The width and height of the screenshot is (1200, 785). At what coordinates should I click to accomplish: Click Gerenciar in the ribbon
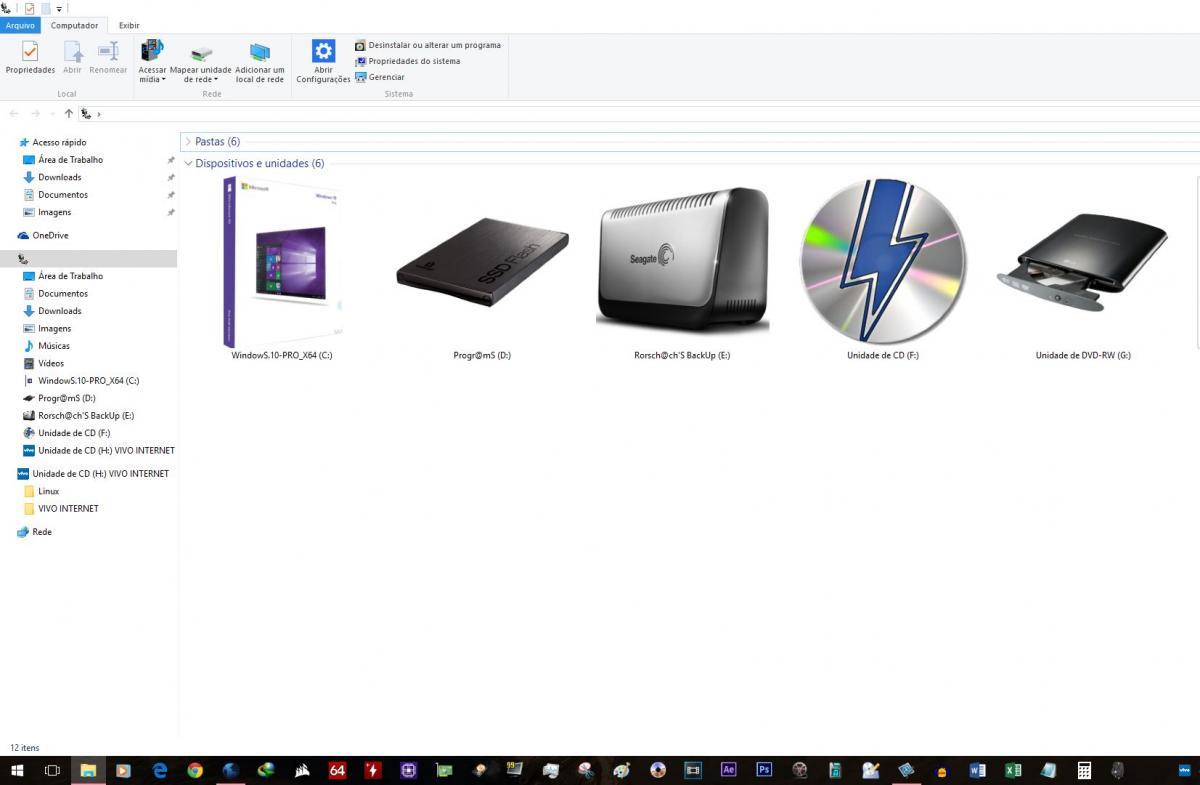tap(380, 77)
